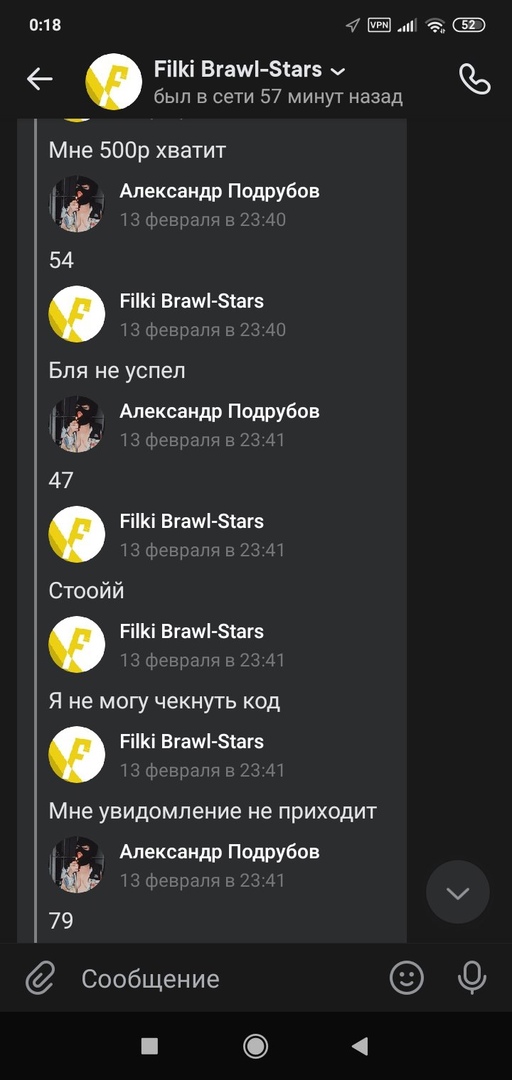This screenshot has height=1080, width=512.
Task: Jump to latest messages with round down-arrow button
Action: point(458,893)
